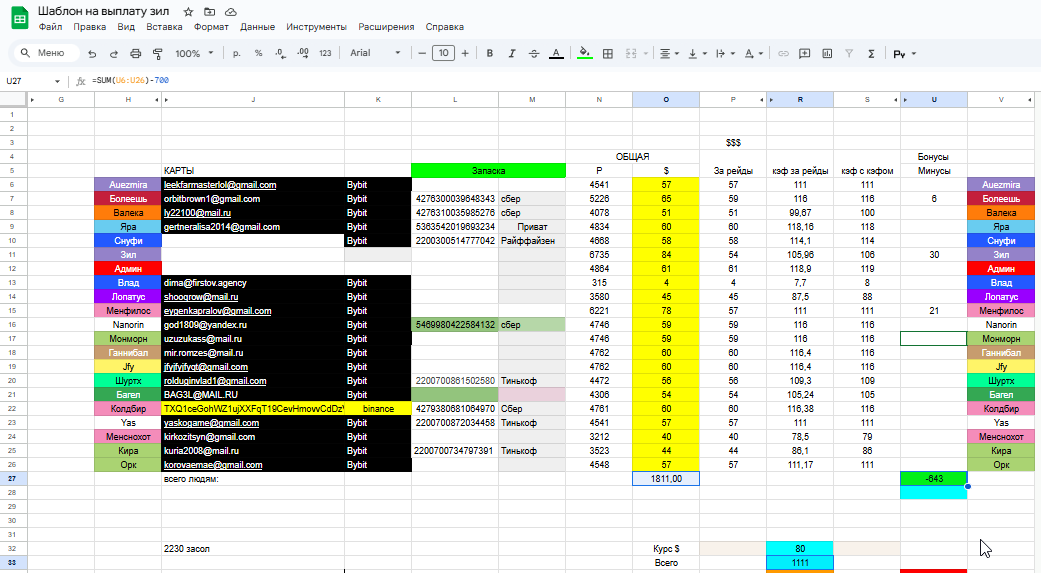Image resolution: width=1041 pixels, height=573 pixels.
Task: Open text wrapping dropdown
Action: [x=724, y=53]
